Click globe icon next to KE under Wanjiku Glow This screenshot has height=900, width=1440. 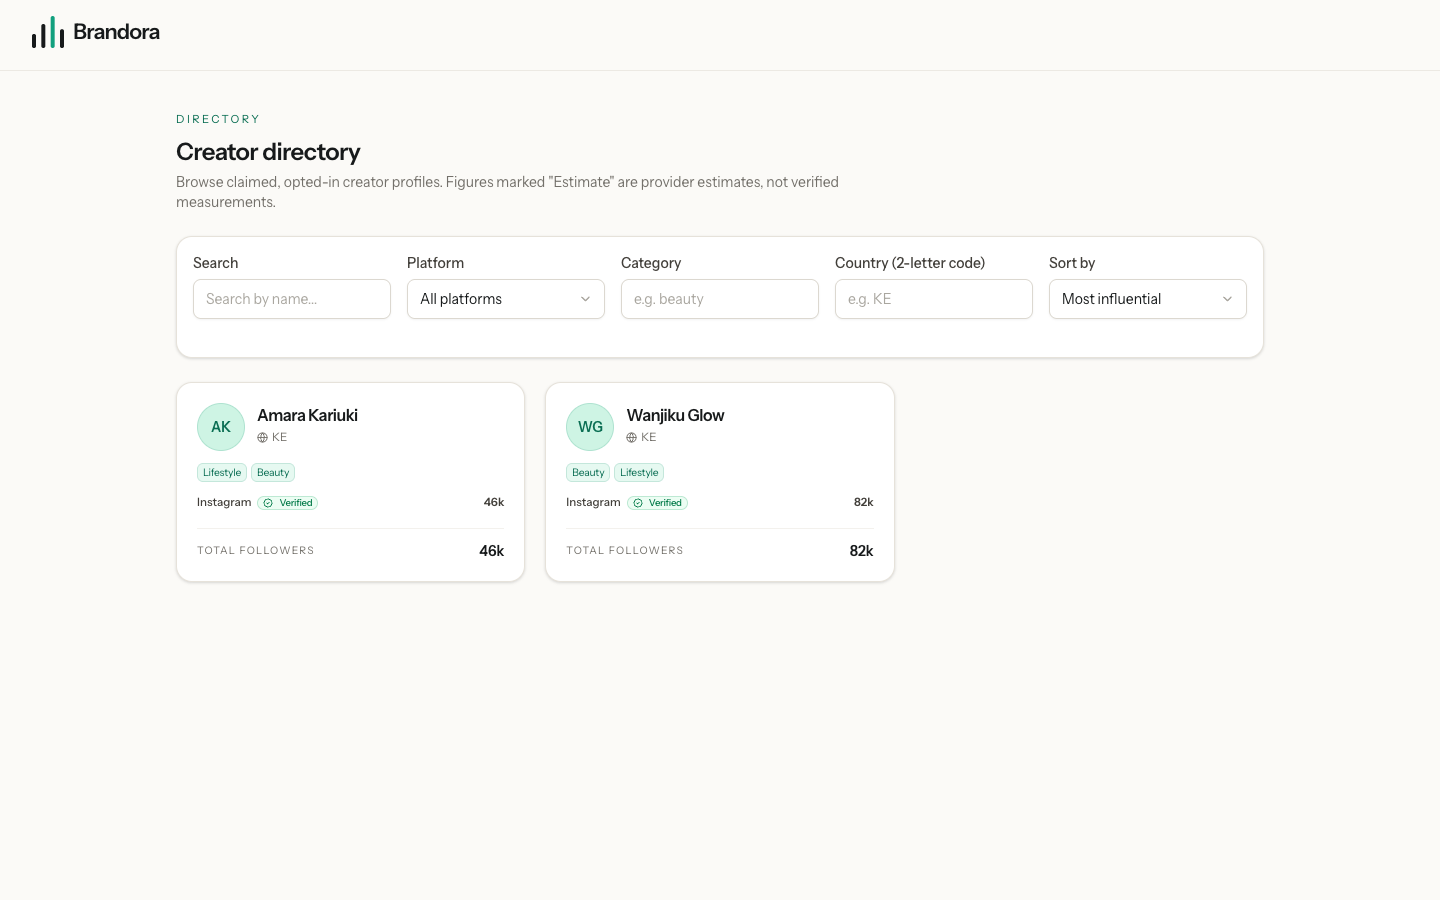(x=632, y=438)
